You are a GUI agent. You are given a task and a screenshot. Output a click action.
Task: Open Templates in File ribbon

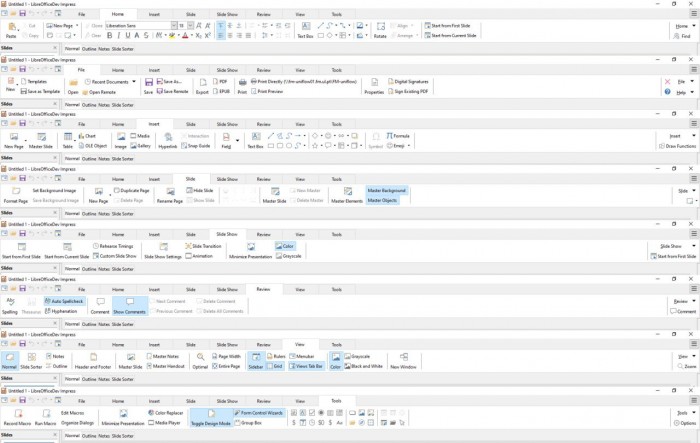tap(33, 82)
